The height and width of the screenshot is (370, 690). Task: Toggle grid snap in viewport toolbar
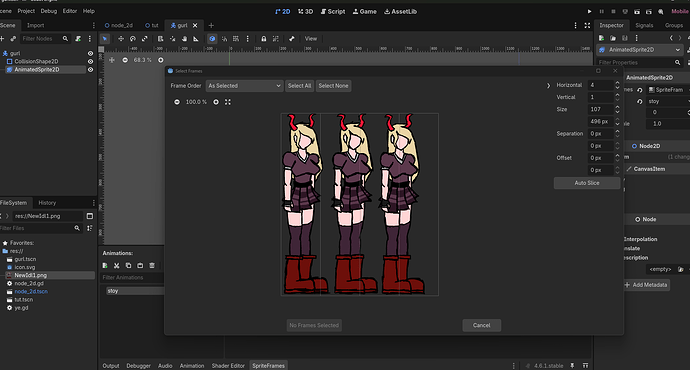(236, 39)
